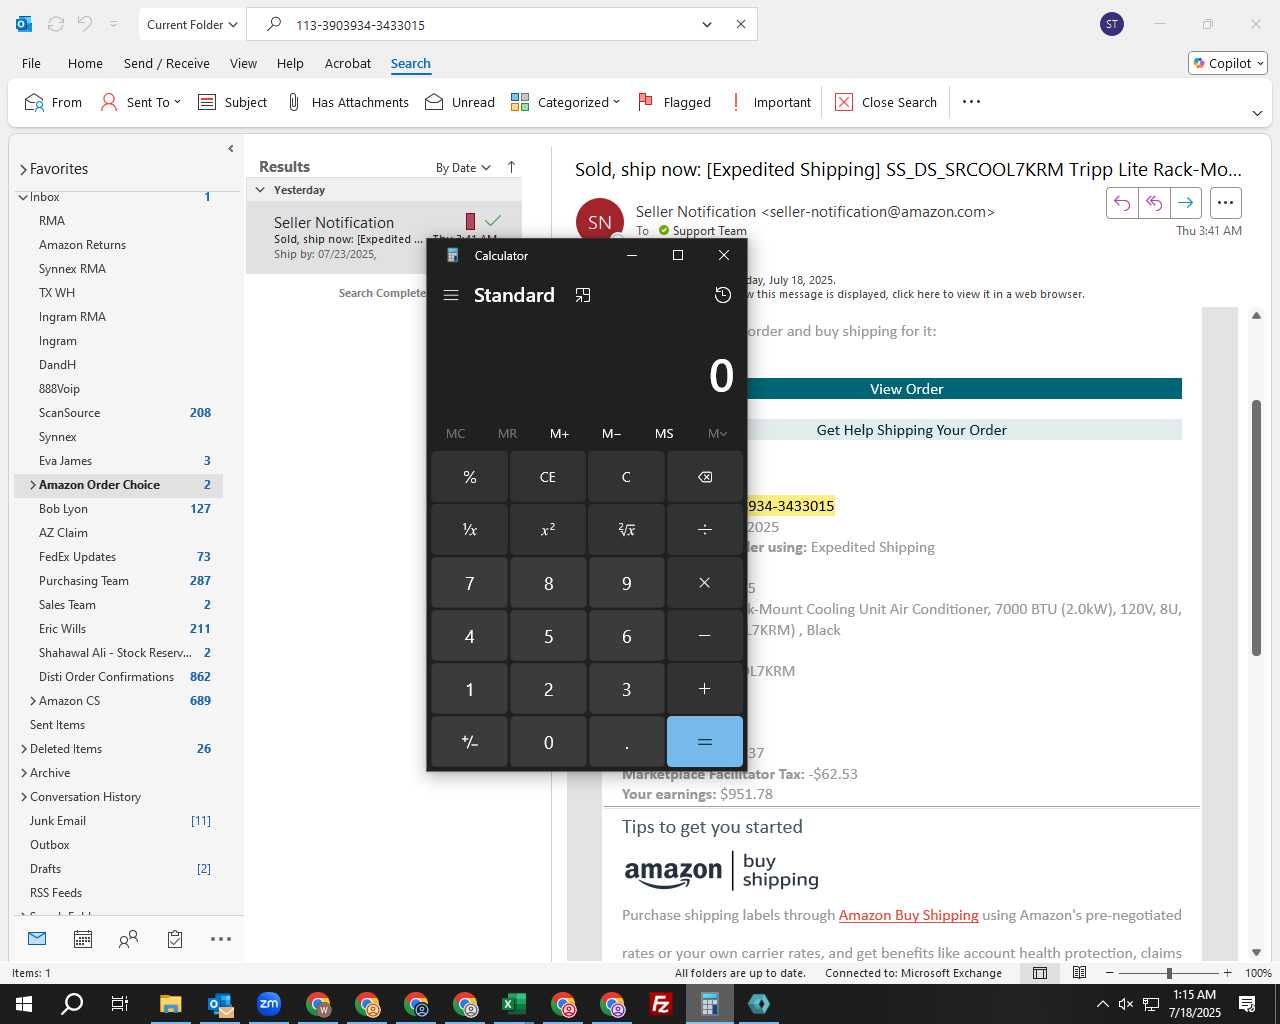Toggle the red category swatch on message
The width and height of the screenshot is (1280, 1024).
(x=470, y=221)
